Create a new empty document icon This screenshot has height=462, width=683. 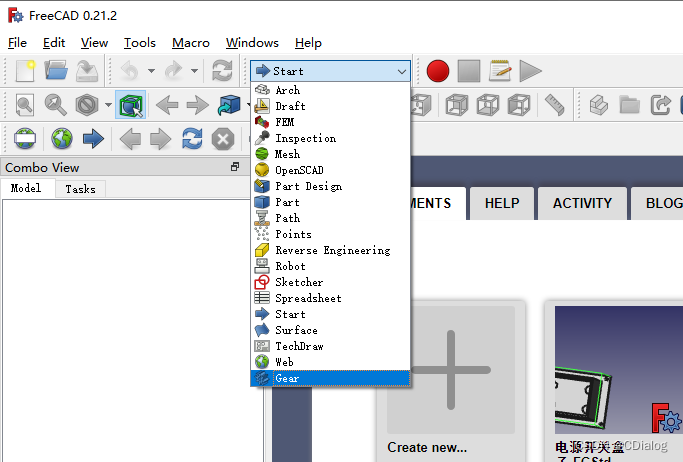tap(25, 71)
